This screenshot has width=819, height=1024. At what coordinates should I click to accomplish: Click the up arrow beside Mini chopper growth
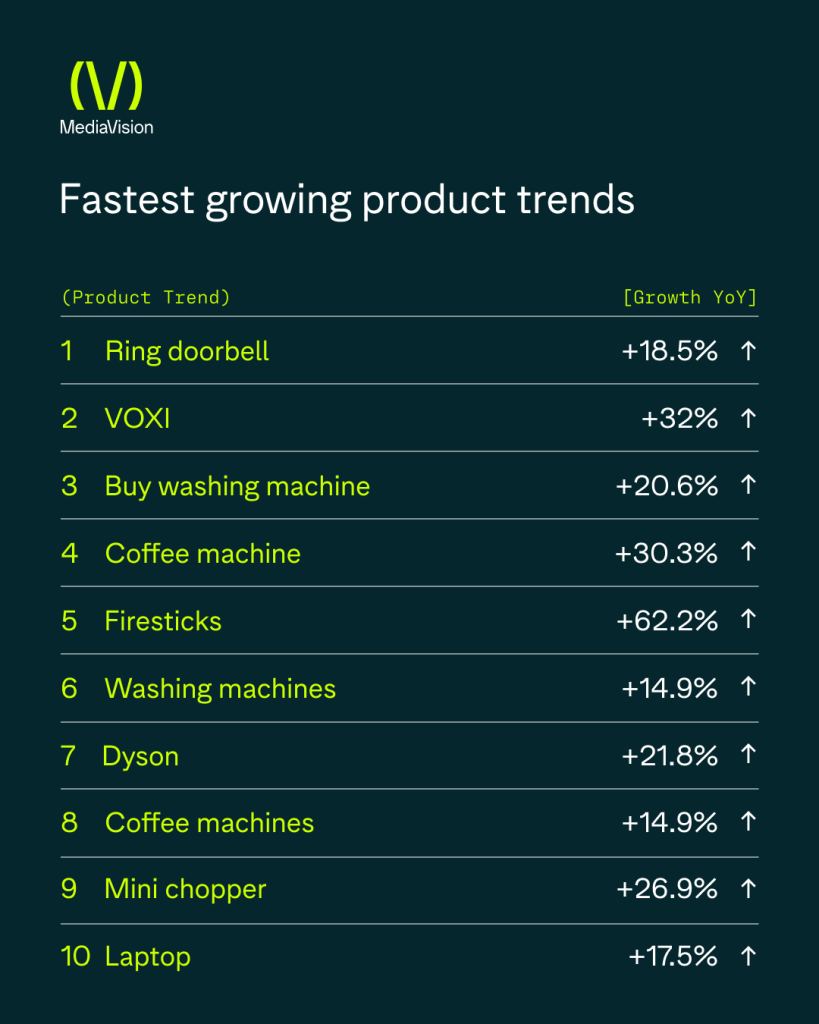pos(747,889)
